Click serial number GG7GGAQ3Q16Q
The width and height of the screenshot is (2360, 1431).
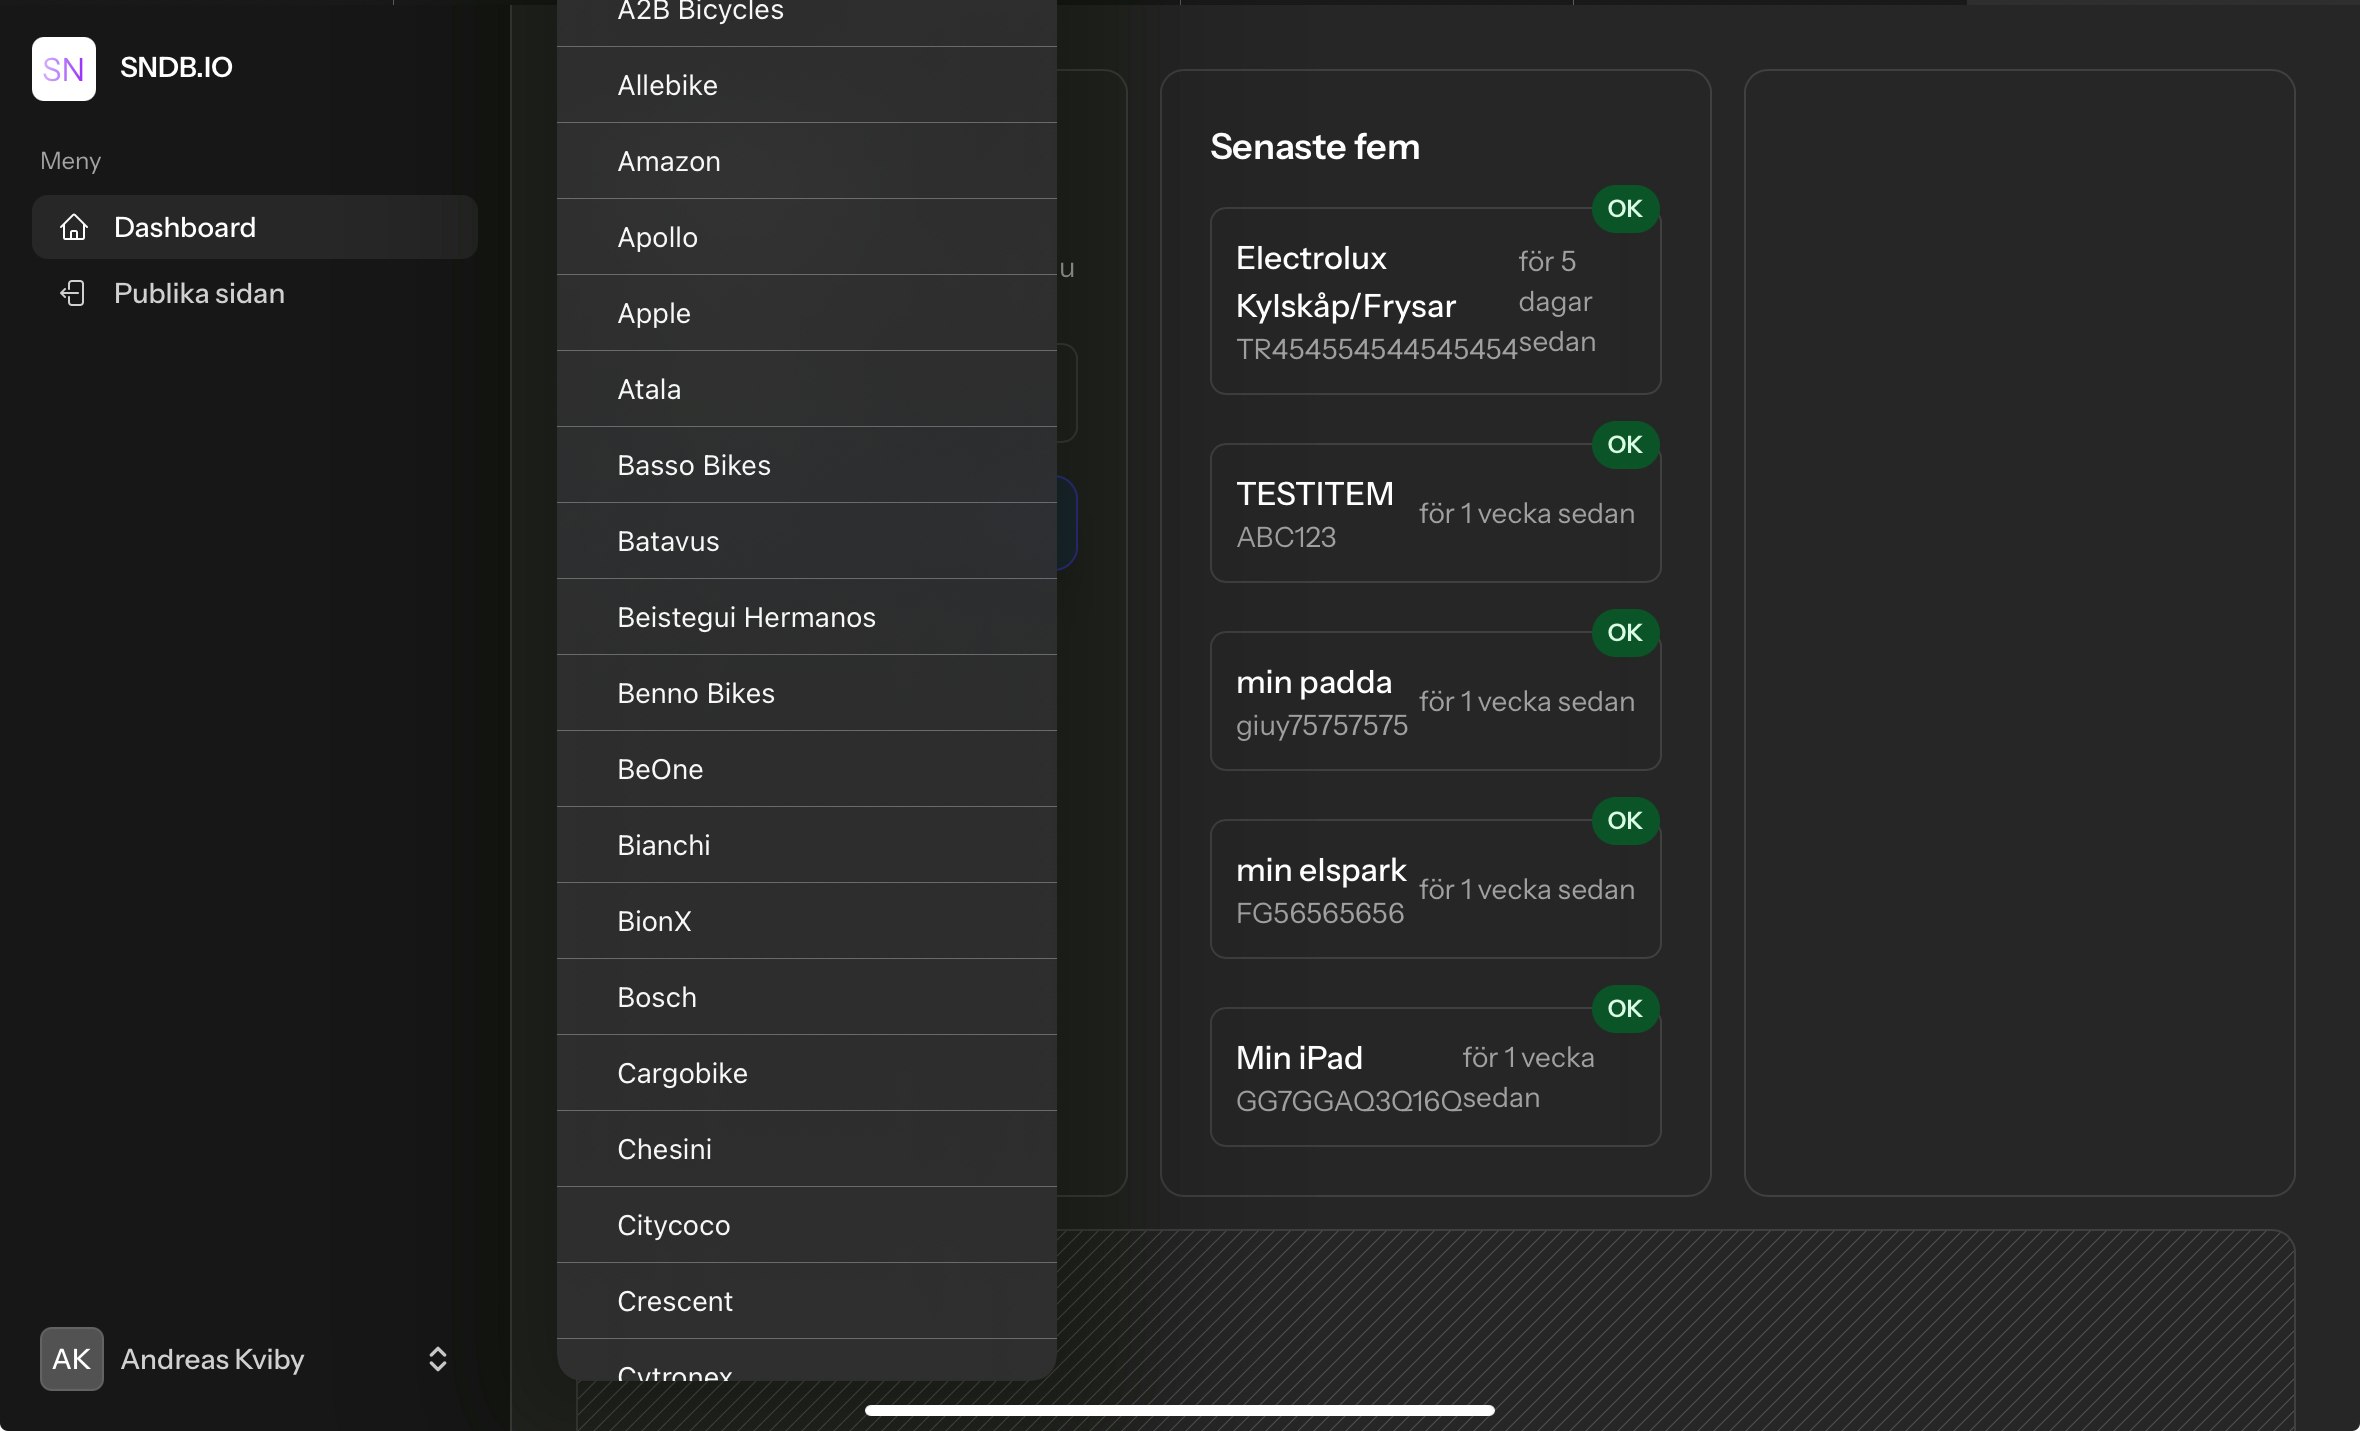click(1349, 1101)
